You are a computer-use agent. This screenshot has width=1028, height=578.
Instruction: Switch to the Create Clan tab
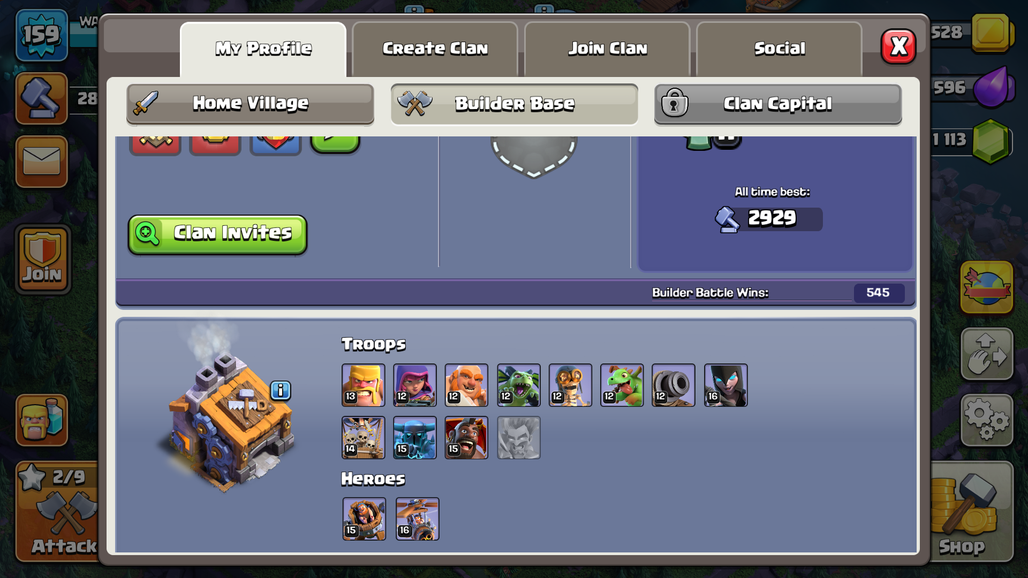[435, 48]
